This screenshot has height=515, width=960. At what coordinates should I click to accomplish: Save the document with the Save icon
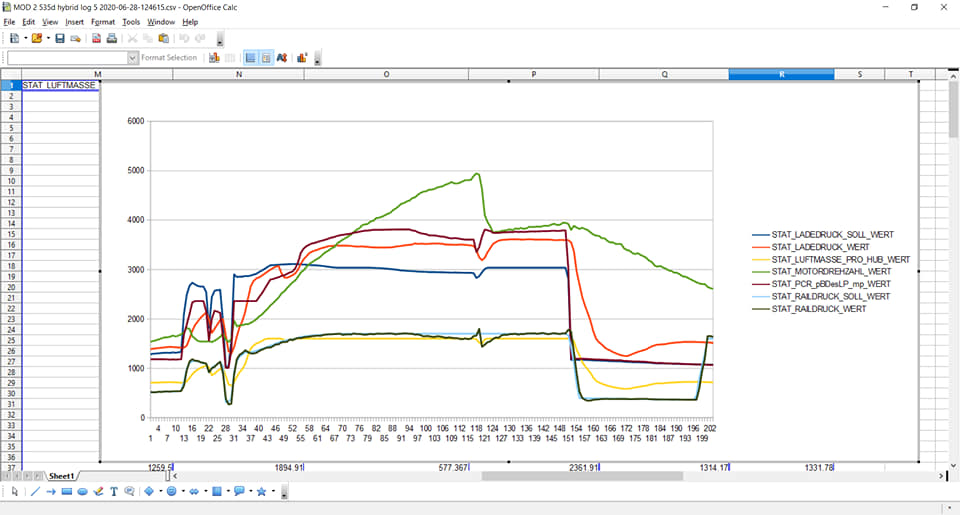point(59,38)
